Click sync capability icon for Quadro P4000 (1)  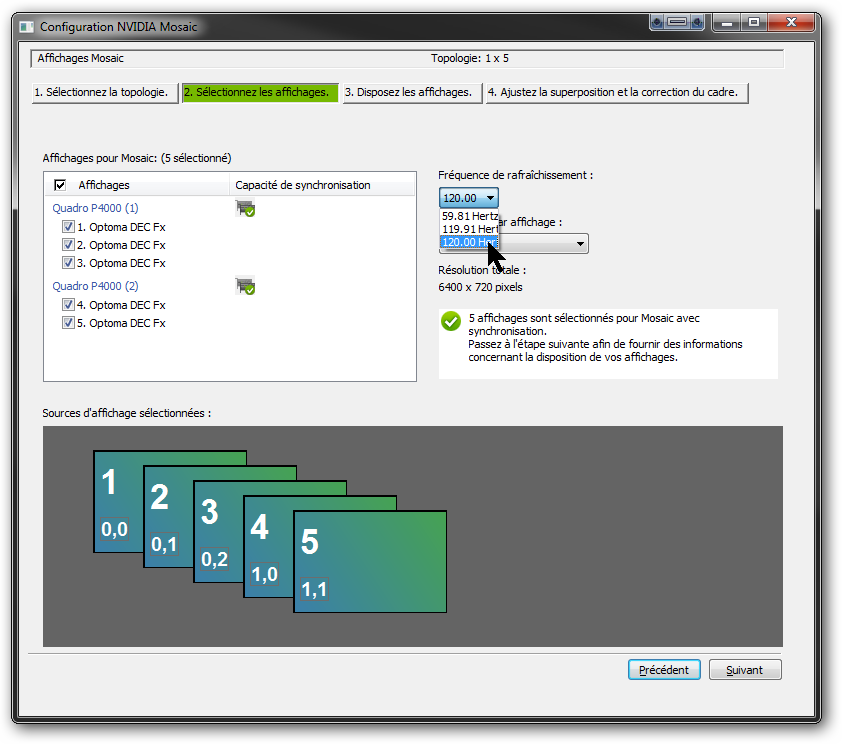(245, 208)
